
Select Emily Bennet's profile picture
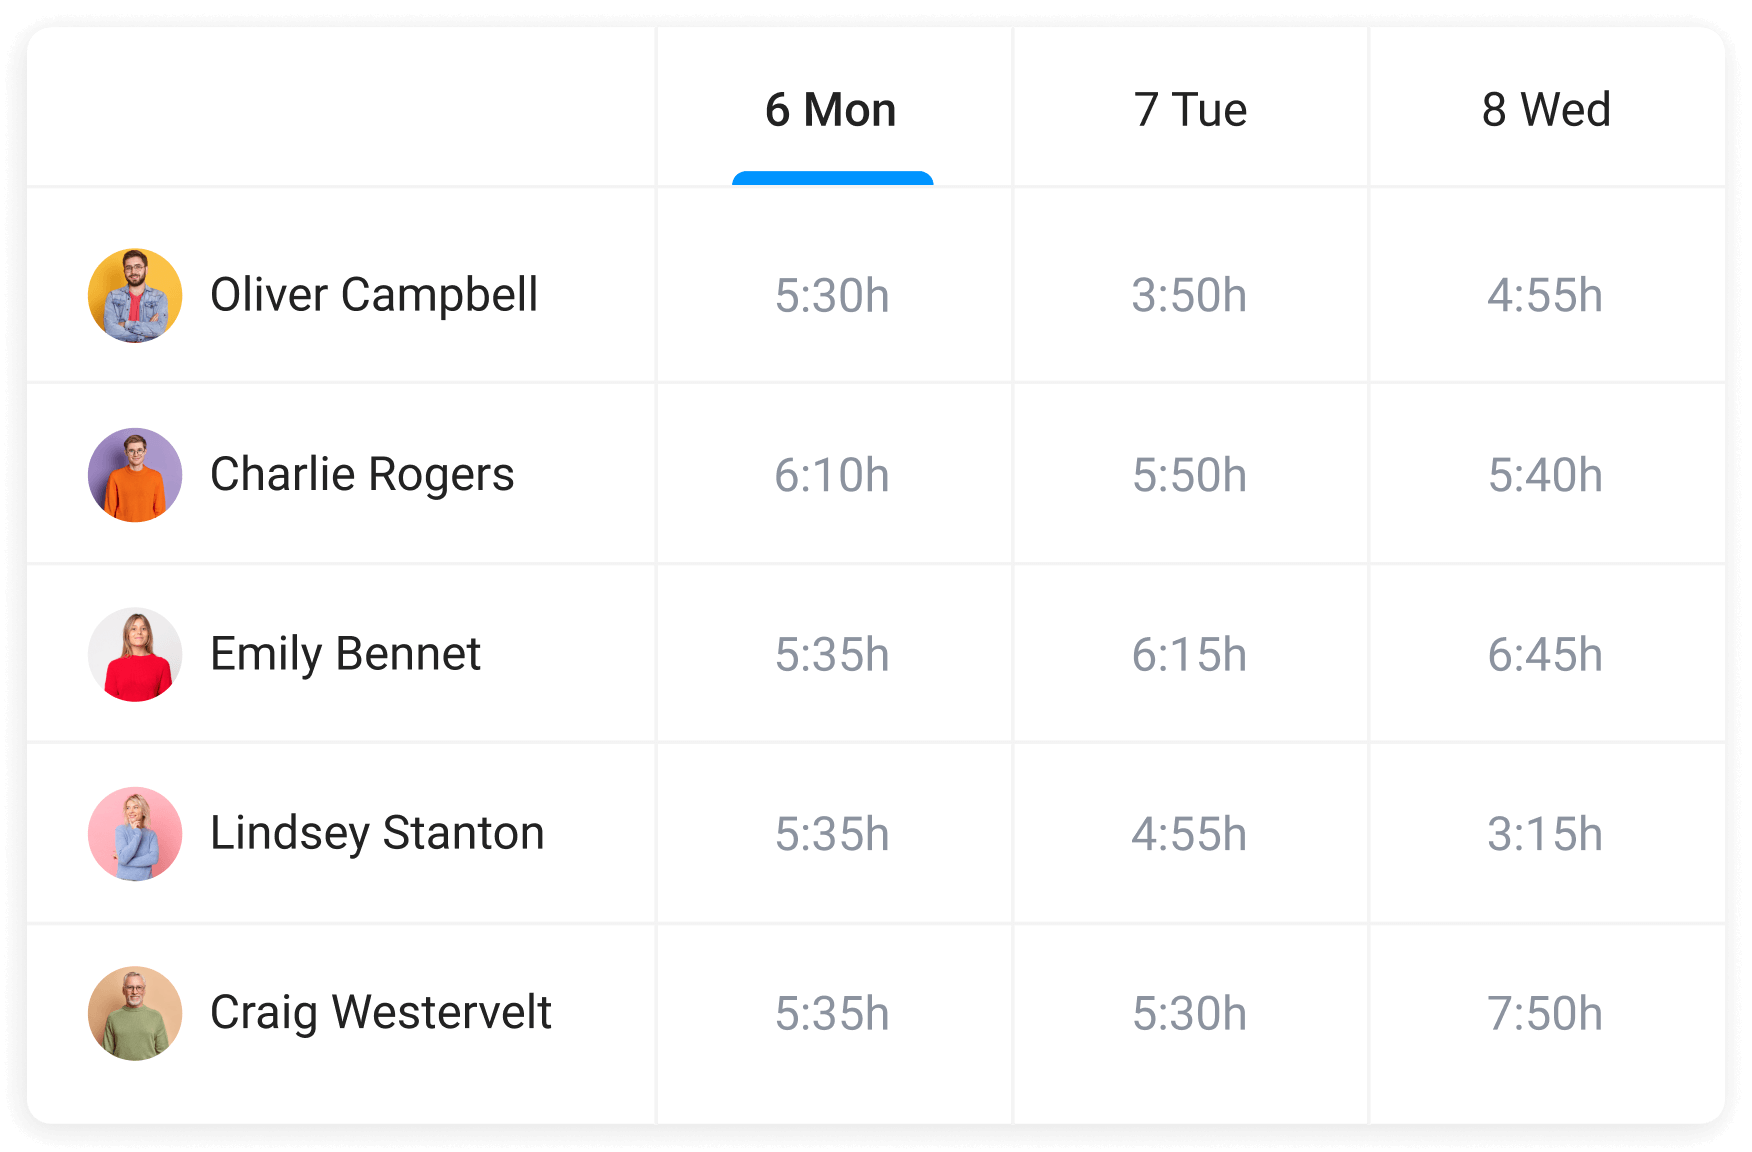coord(135,654)
